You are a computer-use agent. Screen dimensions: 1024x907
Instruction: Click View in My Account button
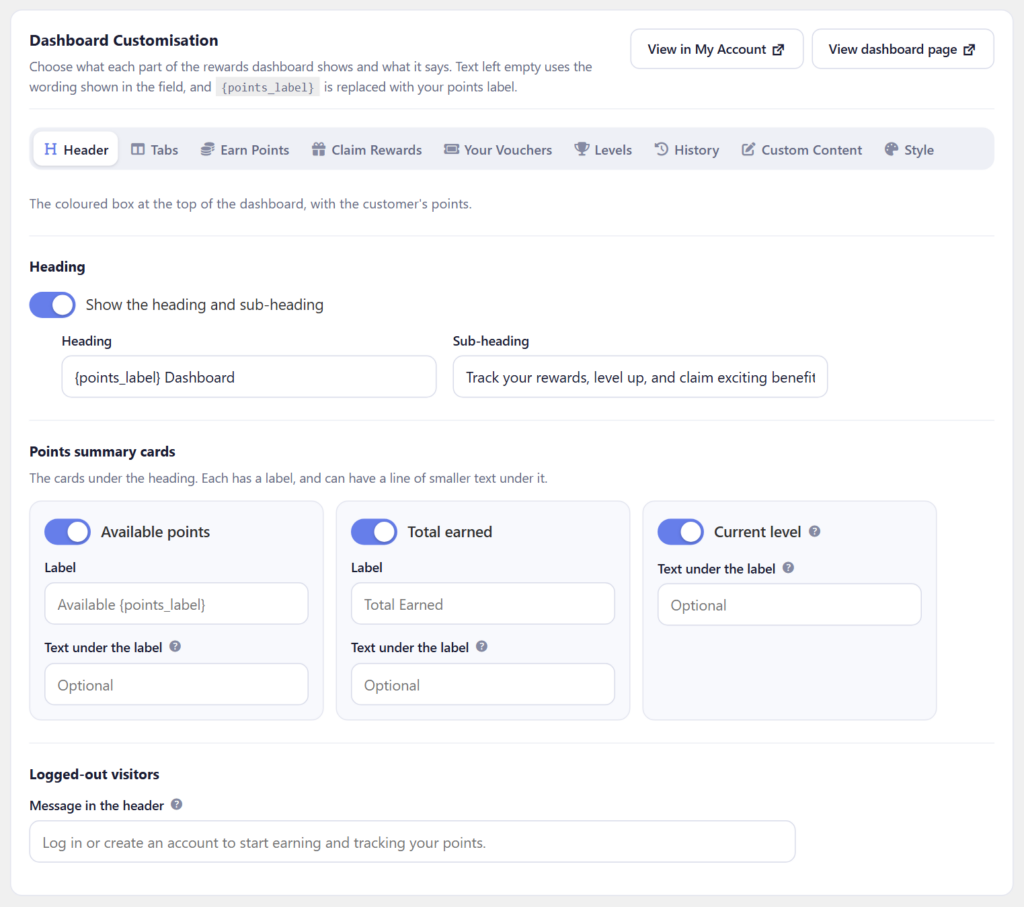click(x=716, y=49)
